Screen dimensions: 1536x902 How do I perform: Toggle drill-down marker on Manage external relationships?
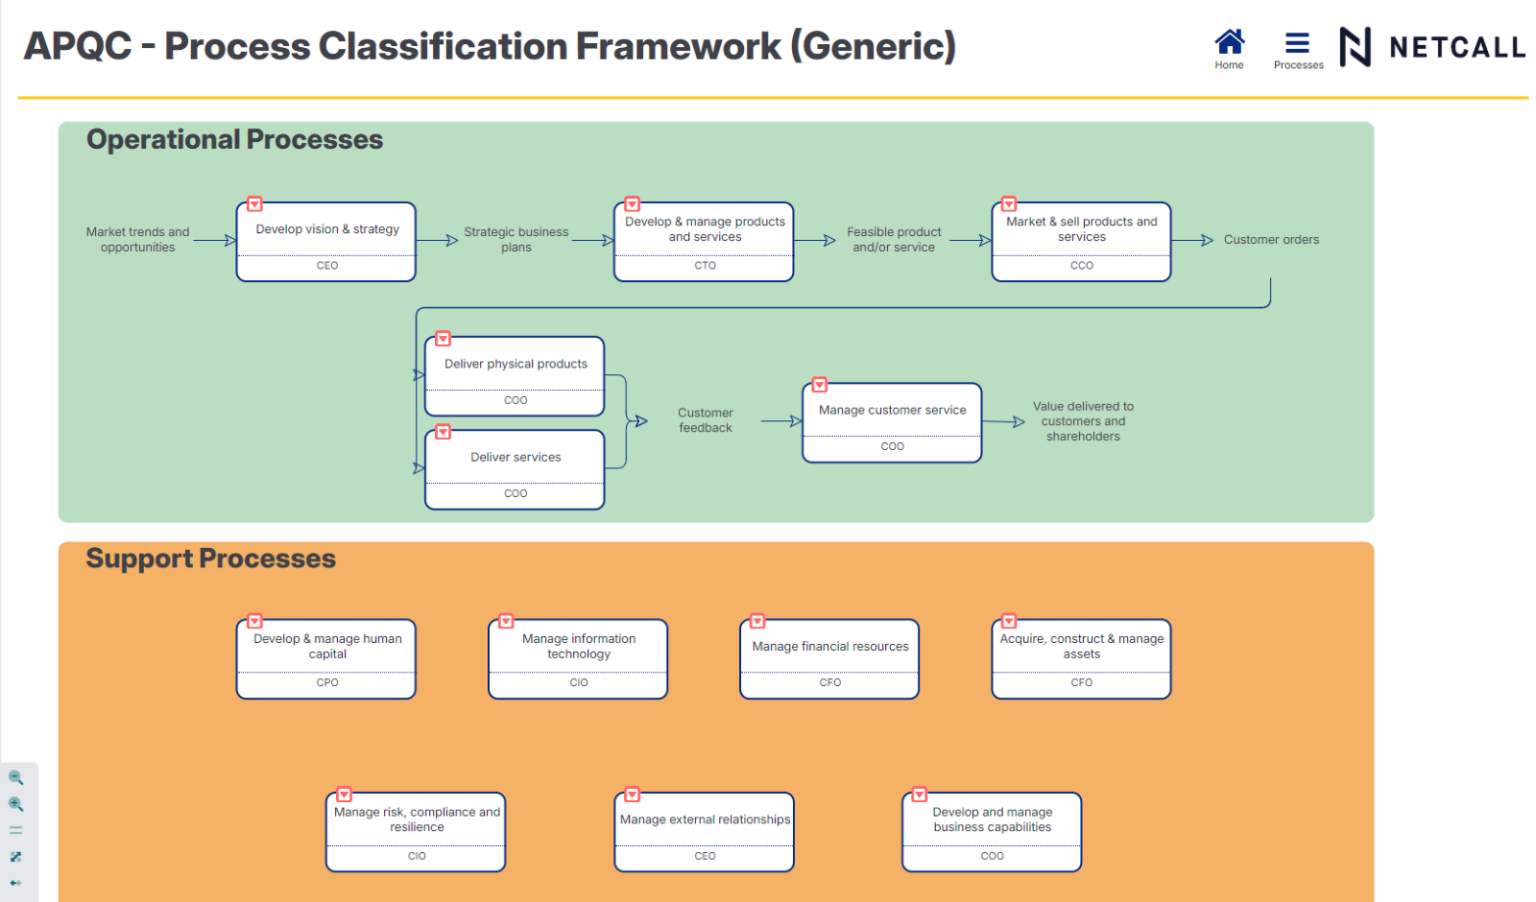(633, 794)
